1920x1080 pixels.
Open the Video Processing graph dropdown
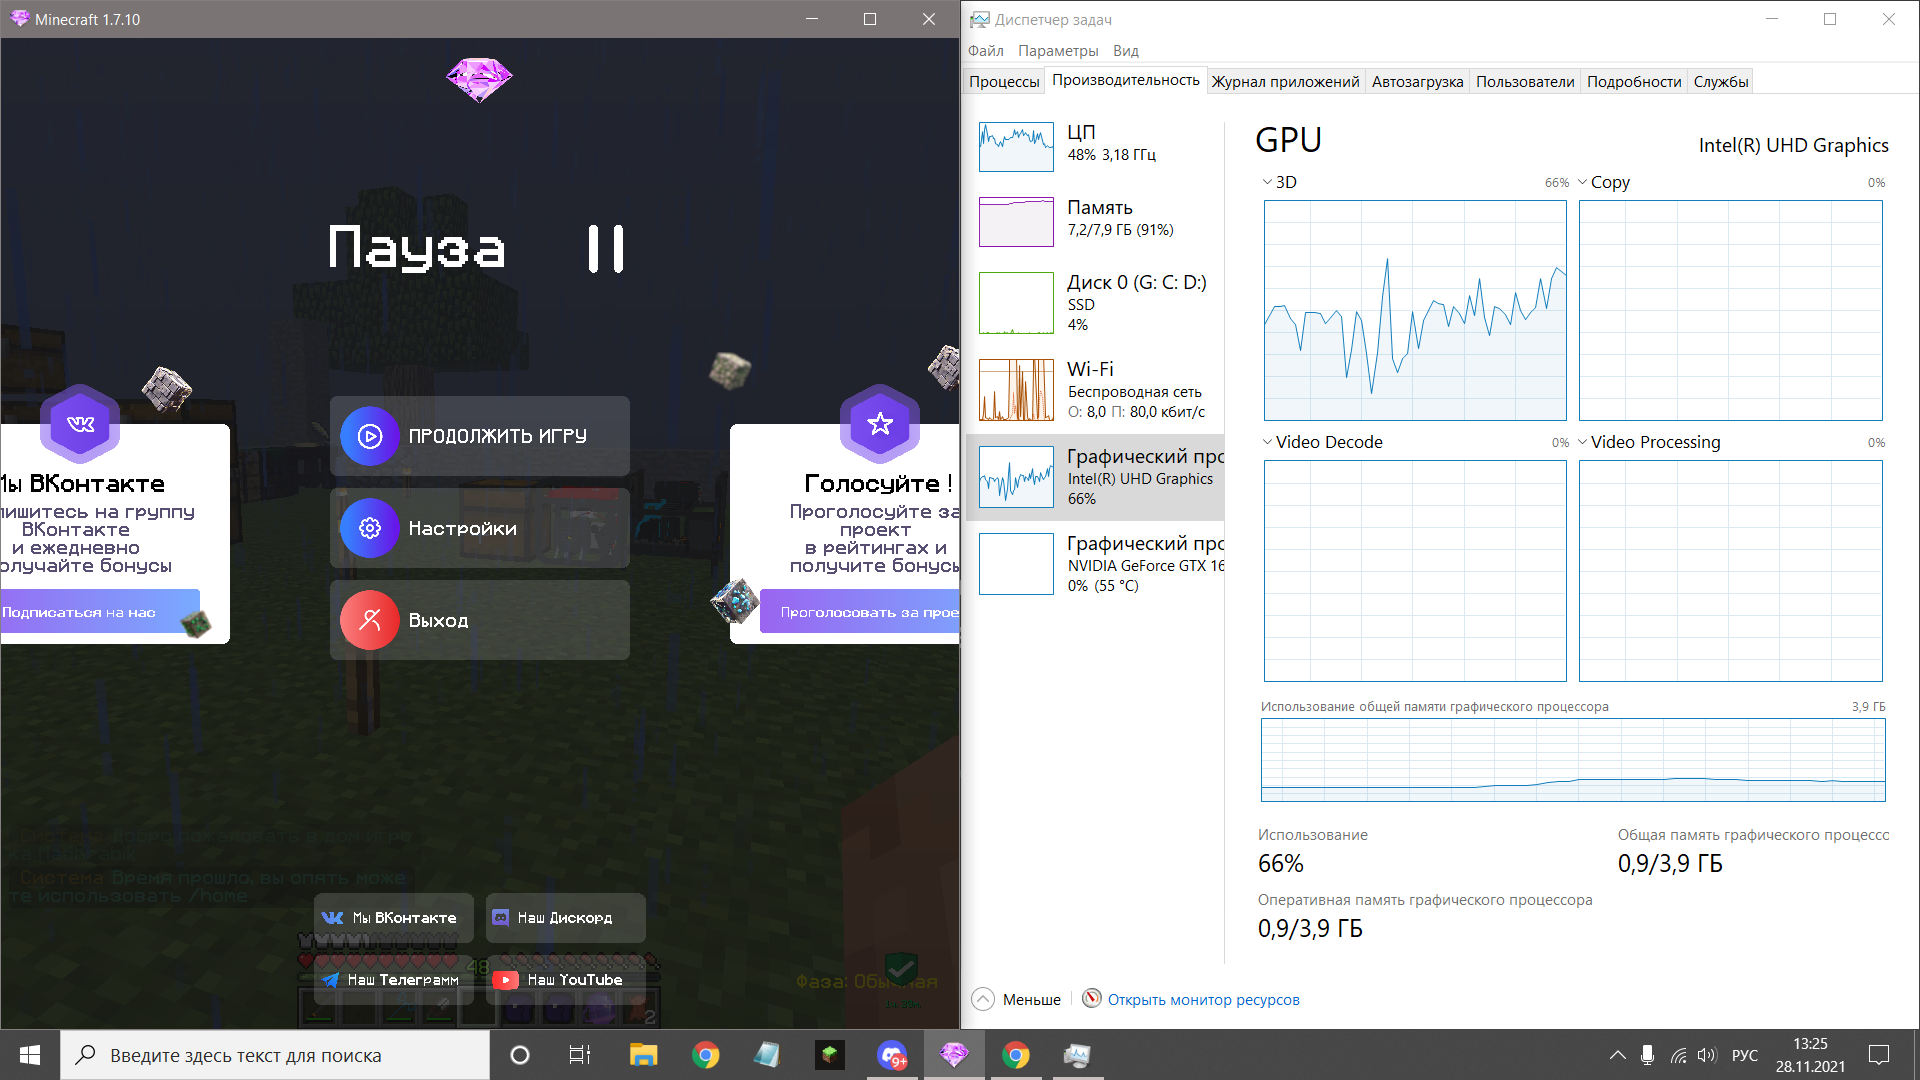(x=1583, y=442)
